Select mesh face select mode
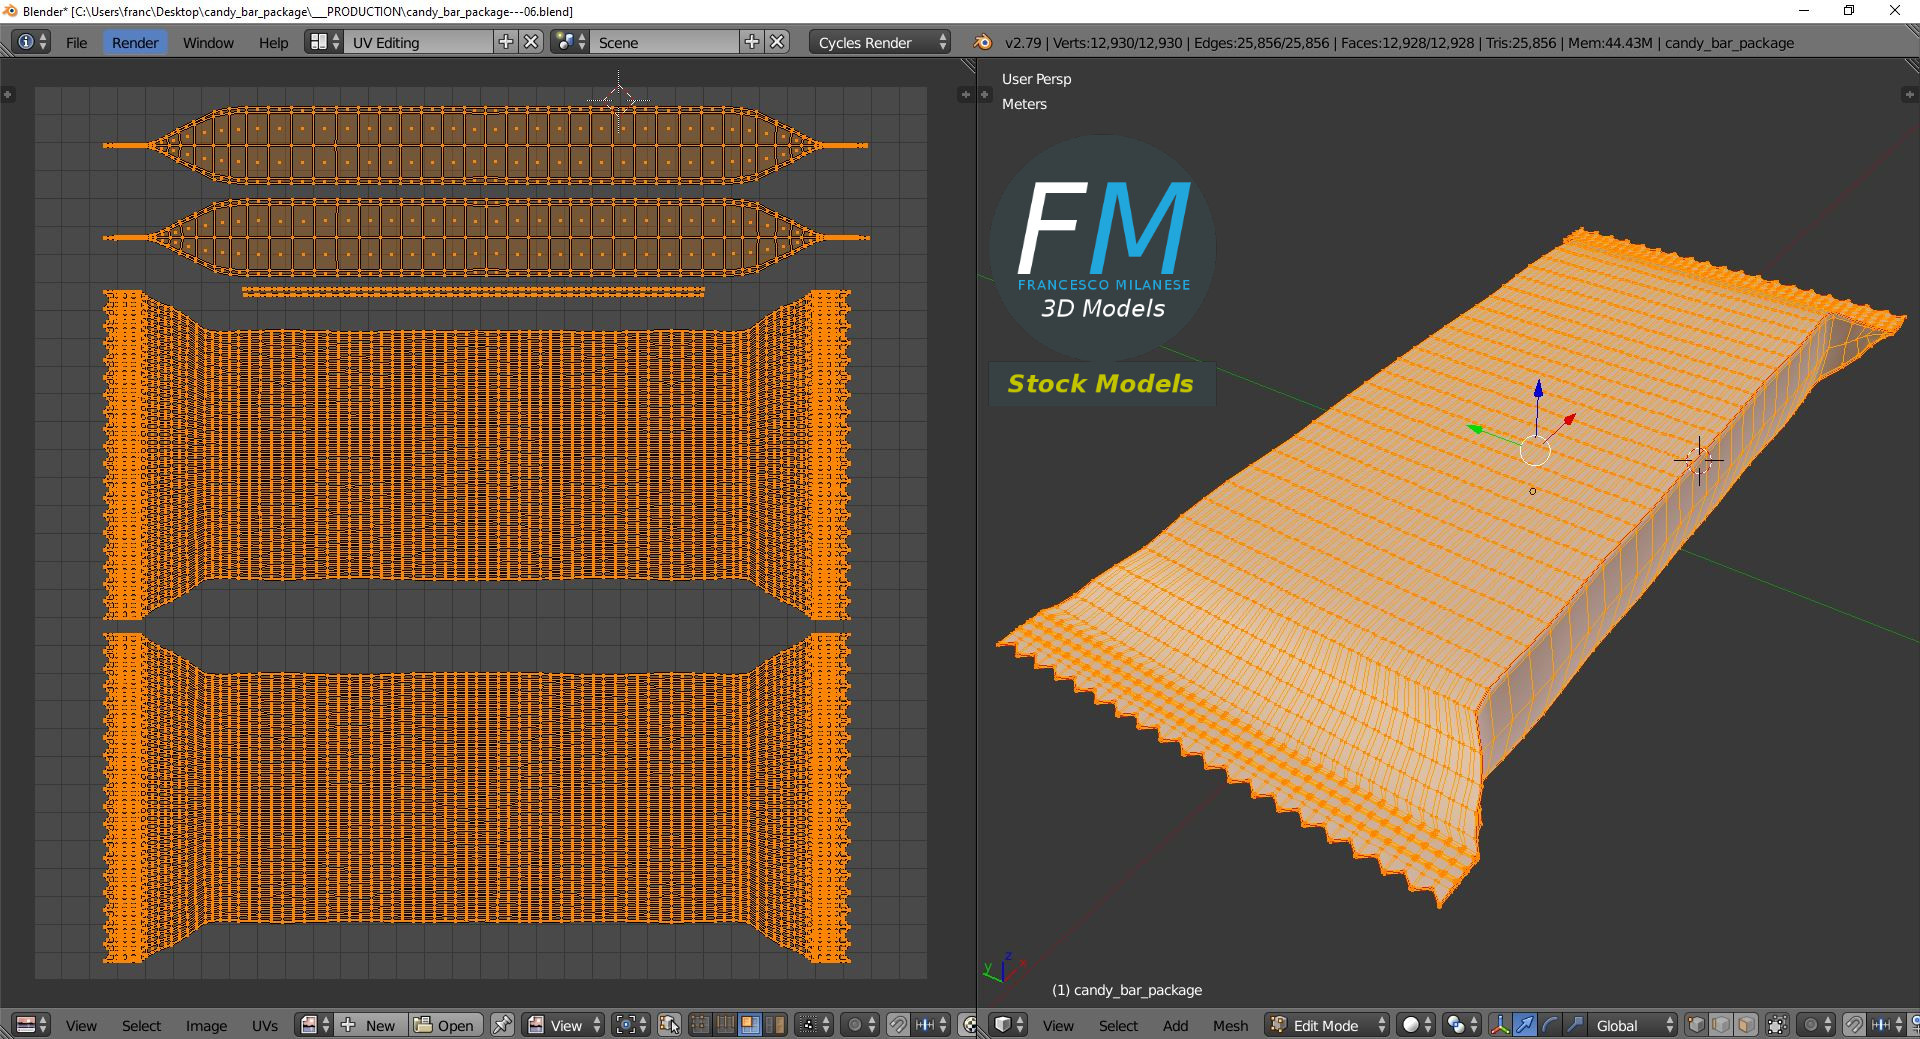This screenshot has width=1920, height=1039. (x=1746, y=1025)
